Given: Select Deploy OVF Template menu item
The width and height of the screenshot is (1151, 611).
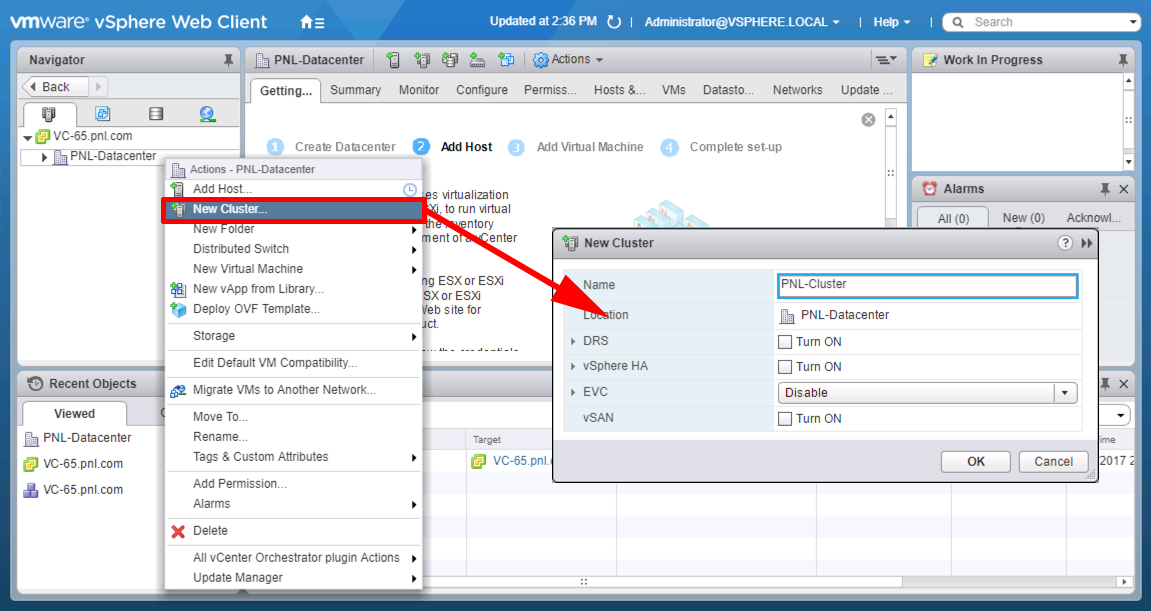Looking at the screenshot, I should pos(294,309).
